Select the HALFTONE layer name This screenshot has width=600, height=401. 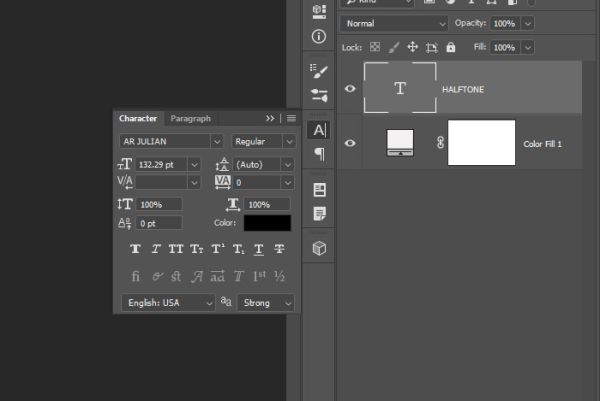coord(463,90)
